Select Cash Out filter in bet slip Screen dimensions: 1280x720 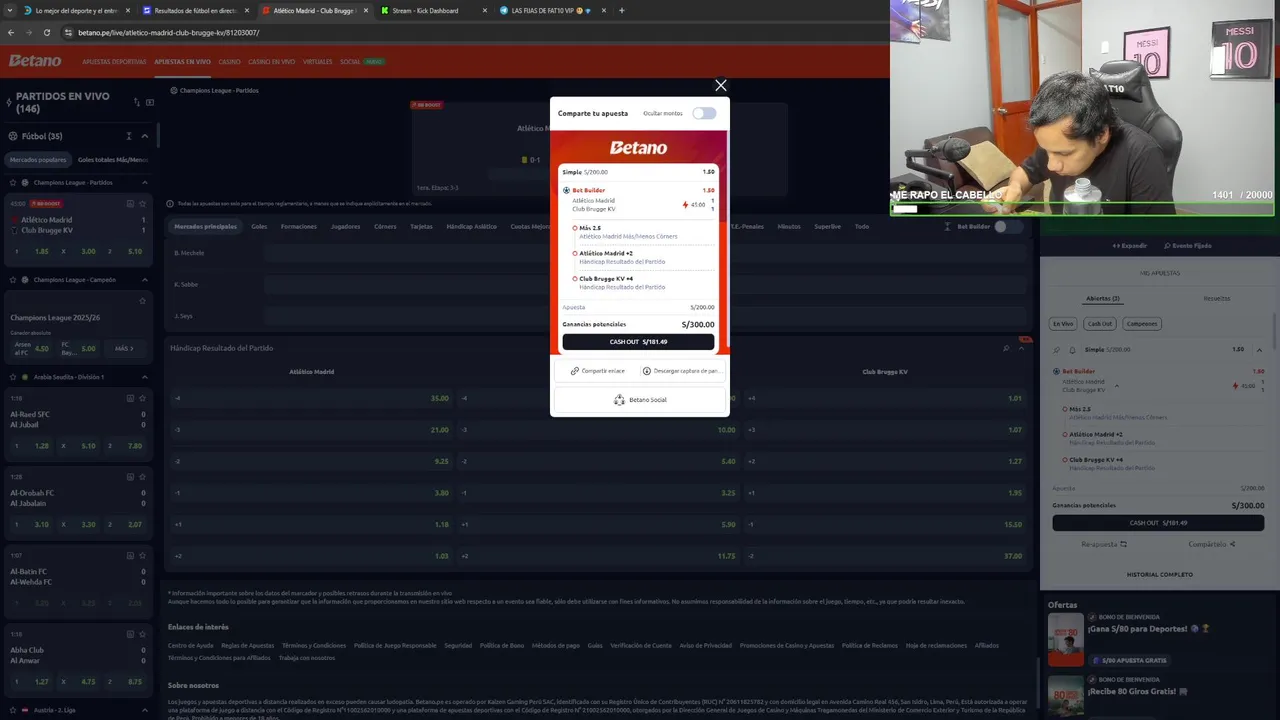[x=1100, y=324]
